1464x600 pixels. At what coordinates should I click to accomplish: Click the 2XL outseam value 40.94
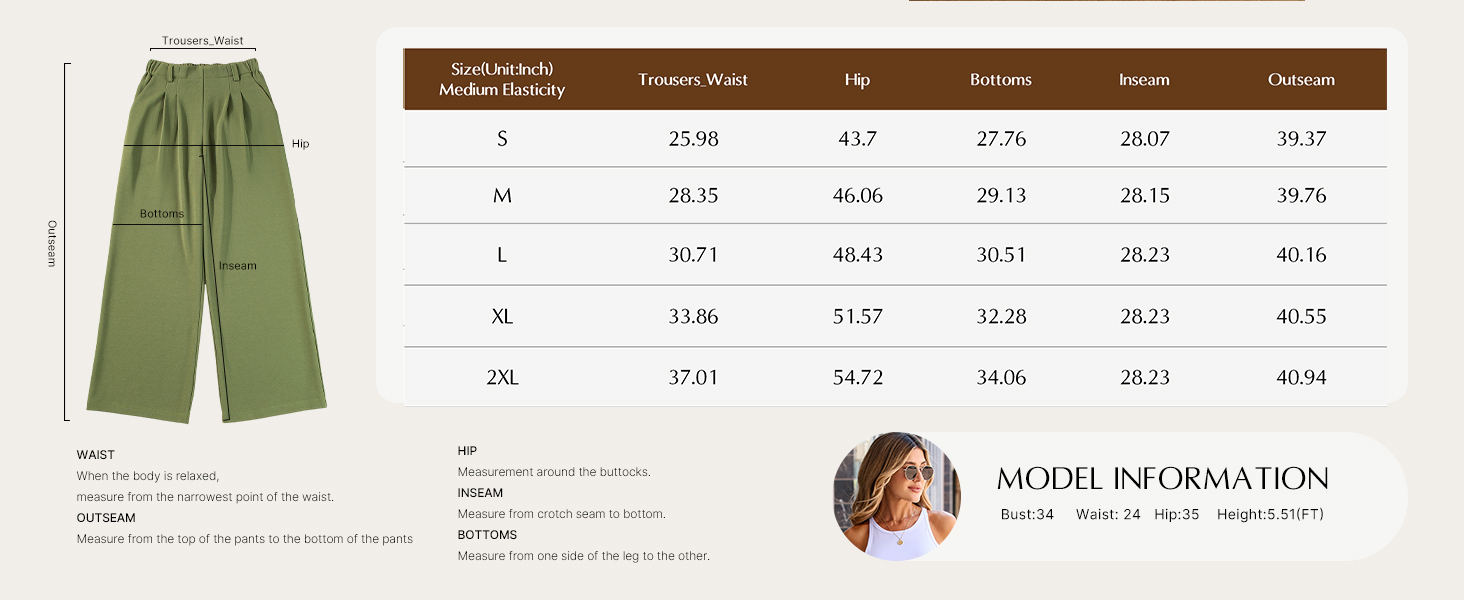pos(1301,378)
